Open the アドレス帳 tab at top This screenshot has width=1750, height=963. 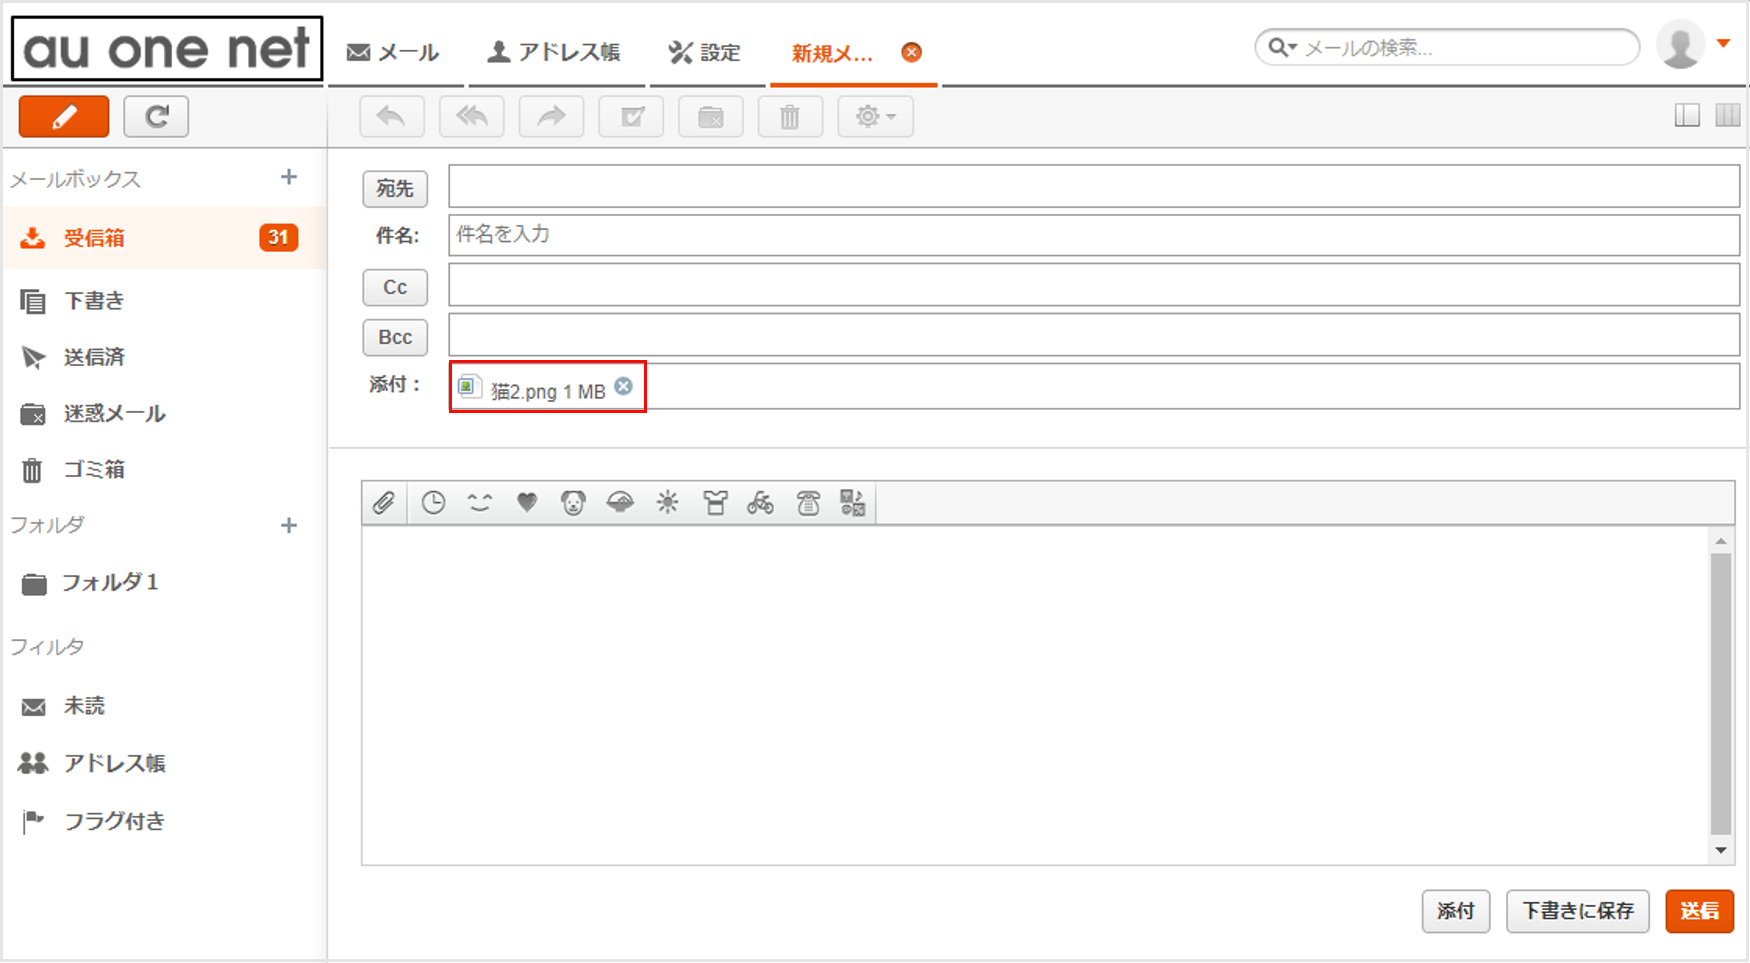click(553, 53)
